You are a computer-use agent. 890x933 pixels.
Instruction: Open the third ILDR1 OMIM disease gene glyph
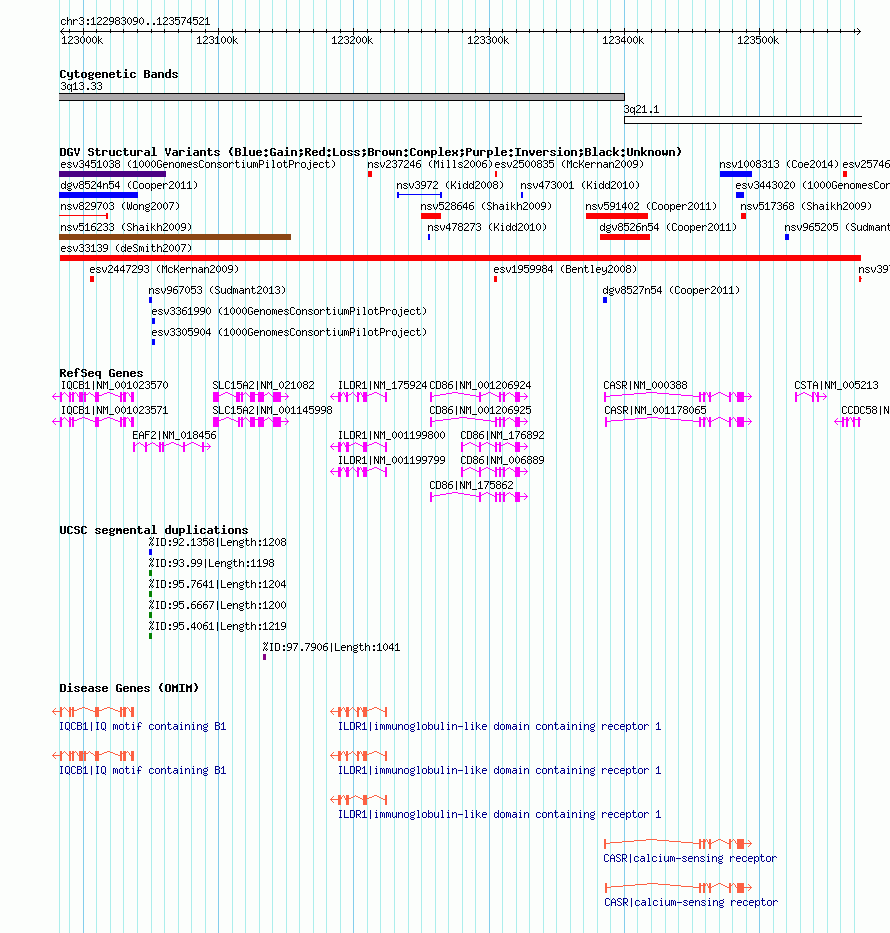pos(359,800)
